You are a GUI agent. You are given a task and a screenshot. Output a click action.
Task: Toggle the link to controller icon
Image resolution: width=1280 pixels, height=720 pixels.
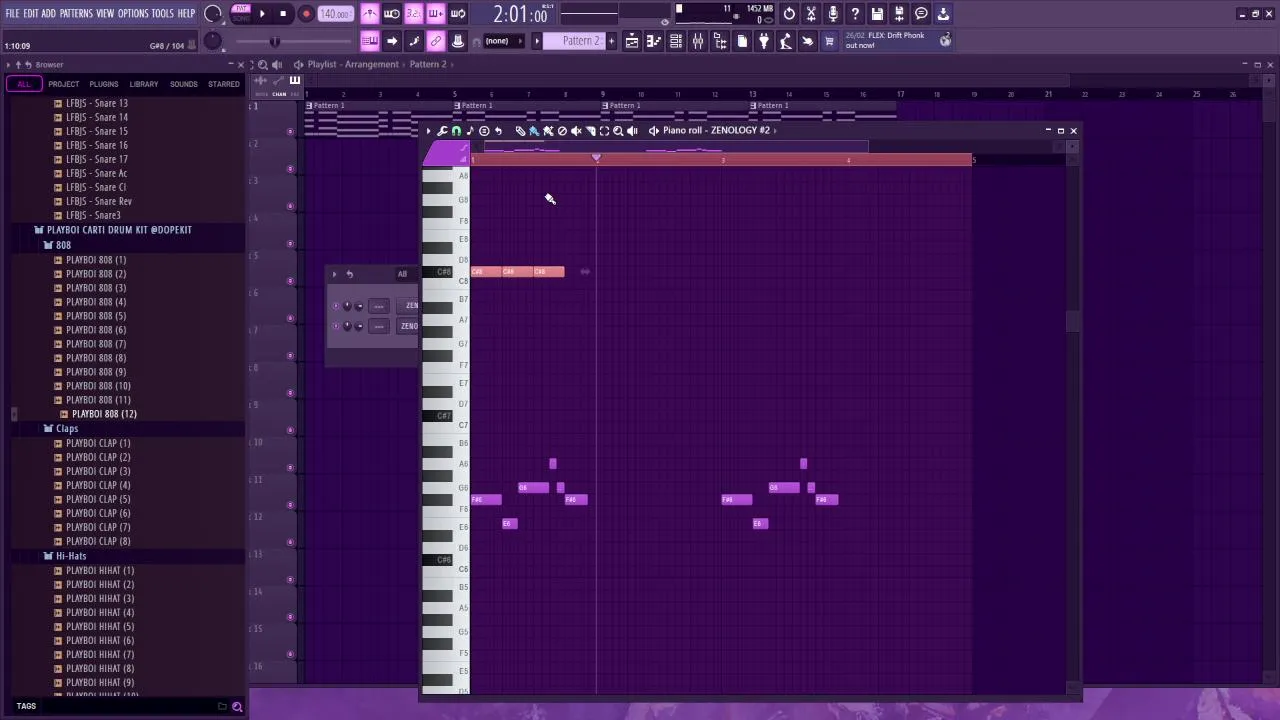[436, 41]
